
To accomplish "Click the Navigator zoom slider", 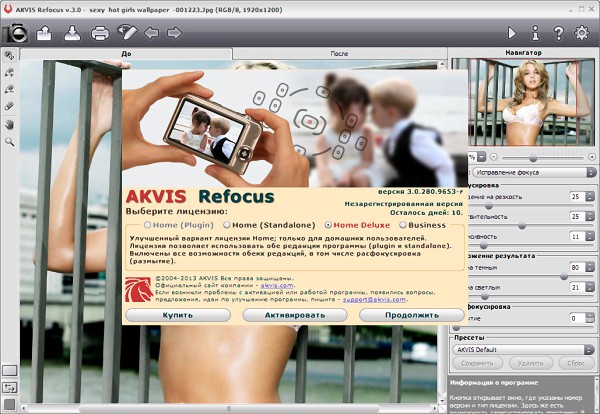I will pos(535,157).
